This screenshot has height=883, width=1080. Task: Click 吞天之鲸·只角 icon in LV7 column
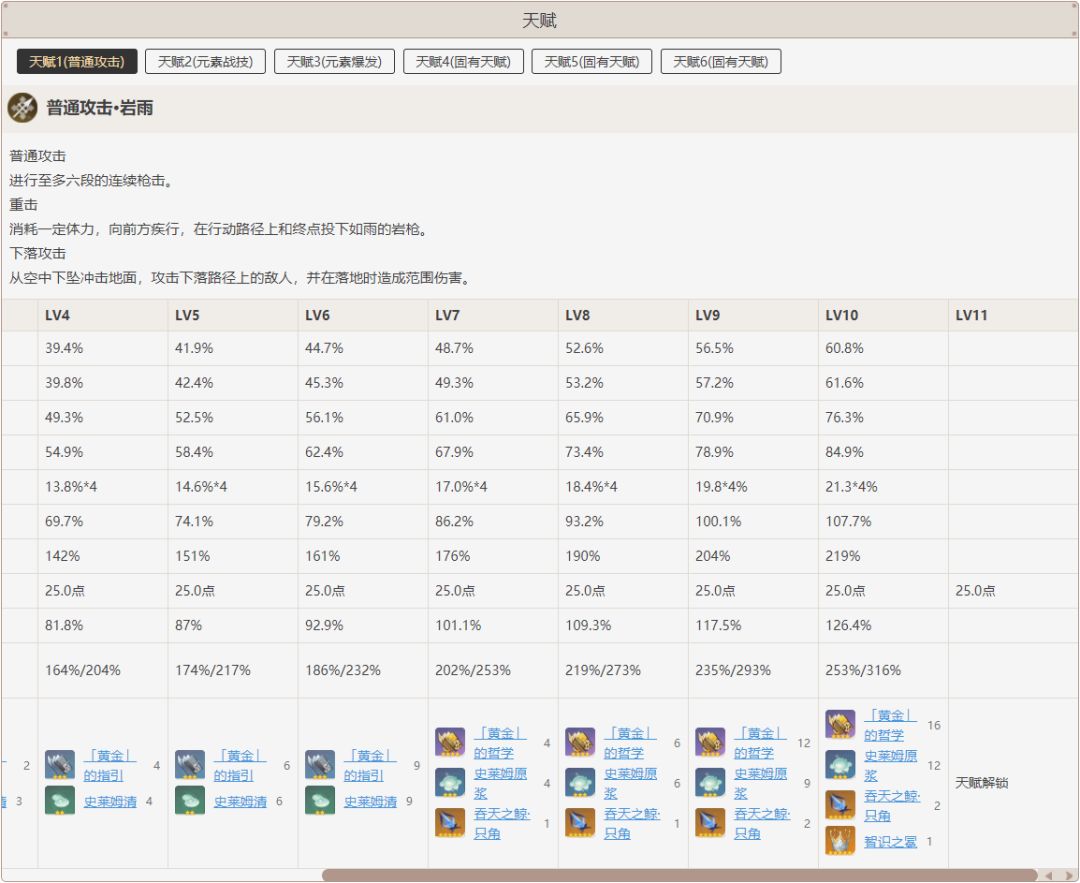pyautogui.click(x=450, y=823)
